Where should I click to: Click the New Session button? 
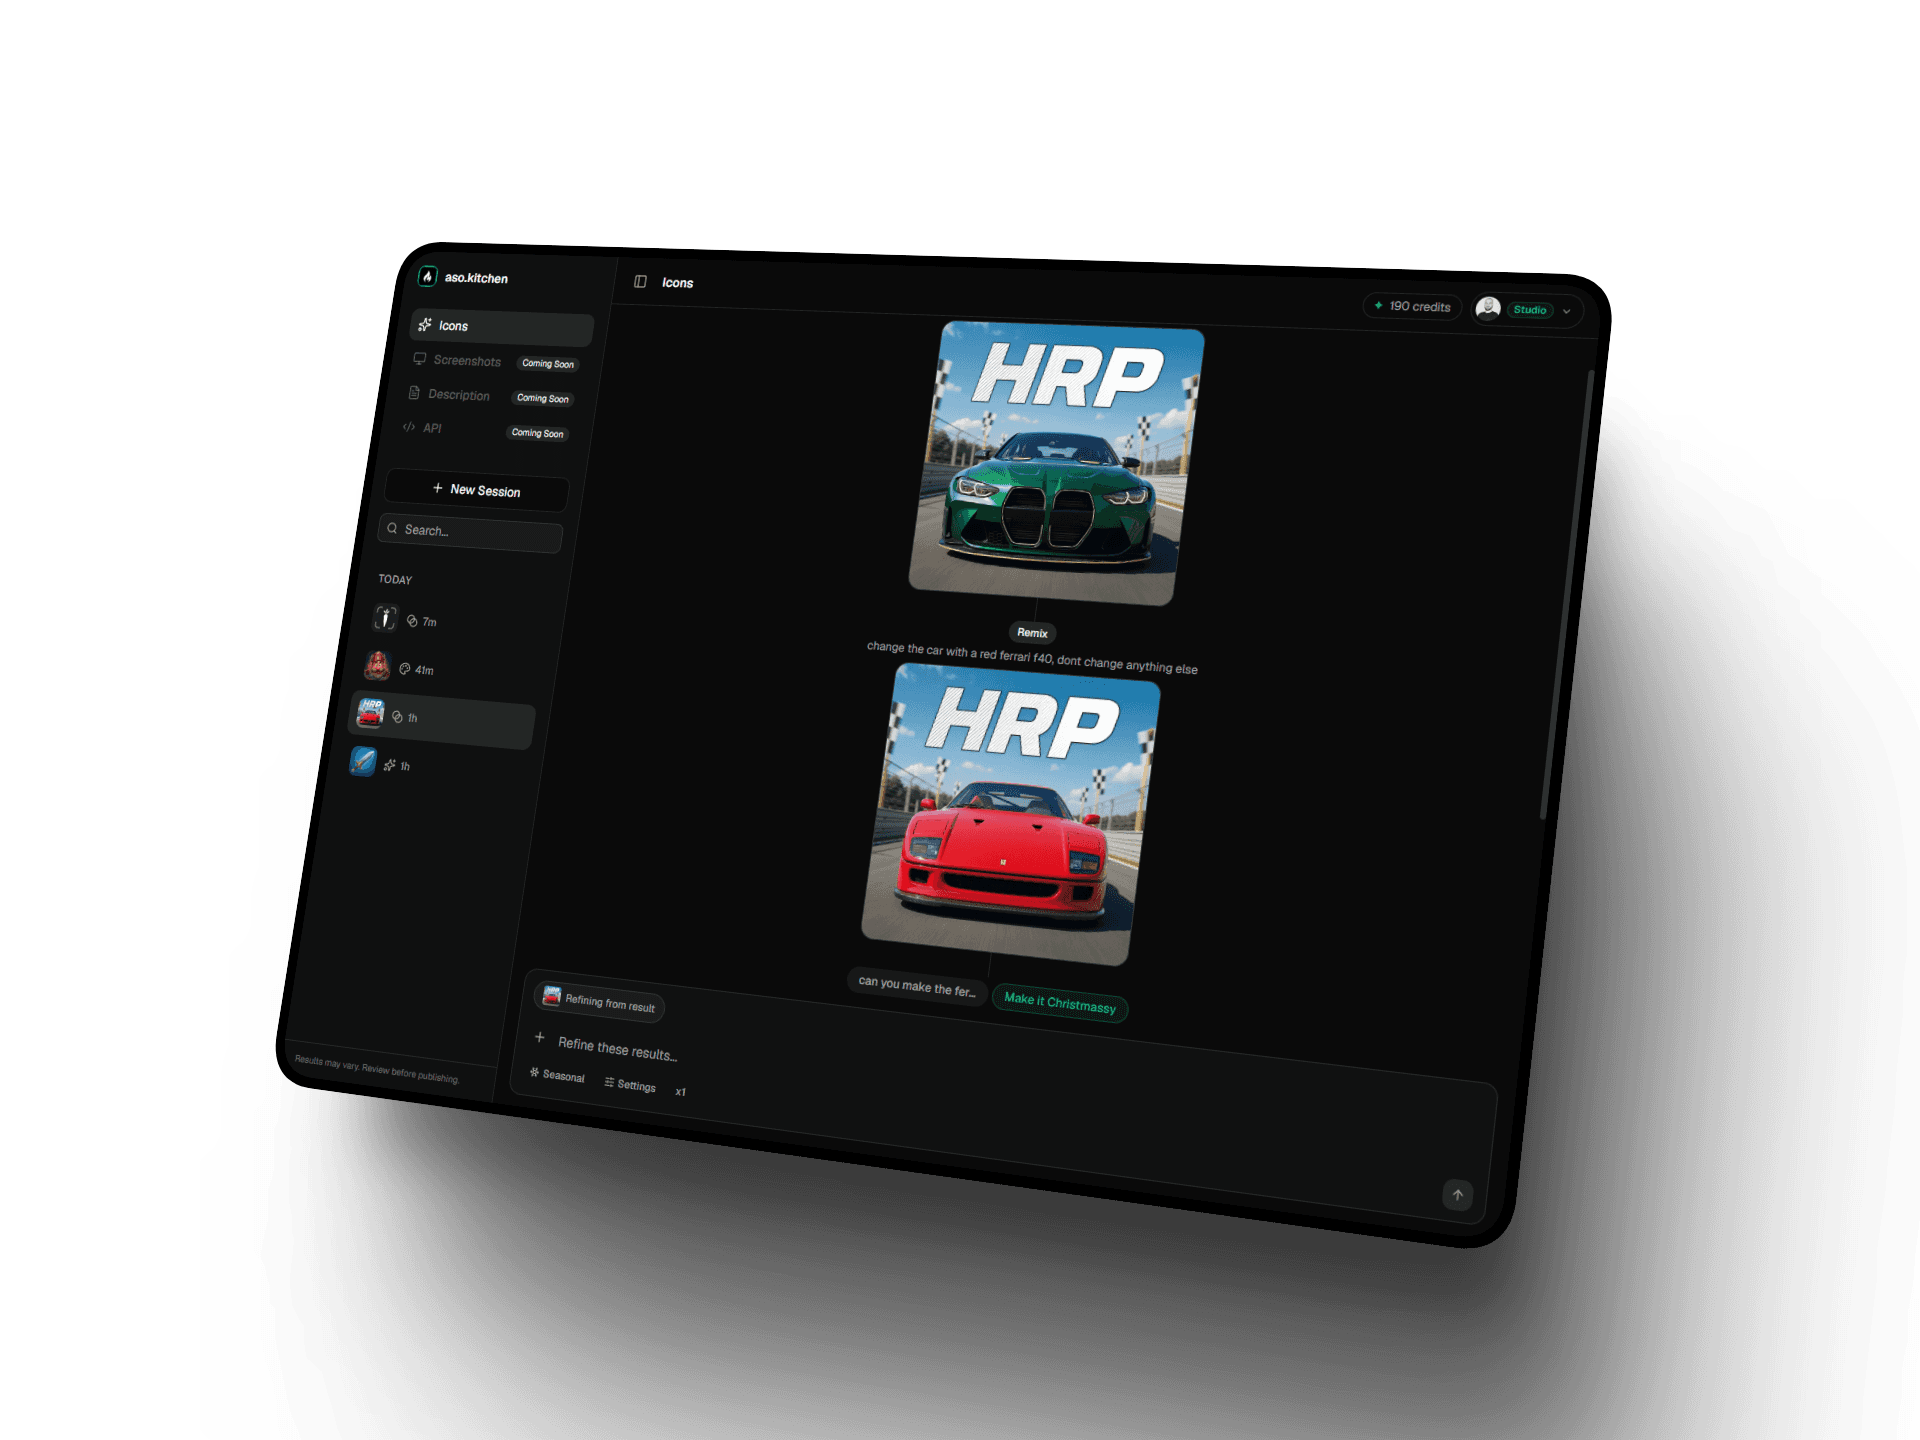click(x=476, y=490)
